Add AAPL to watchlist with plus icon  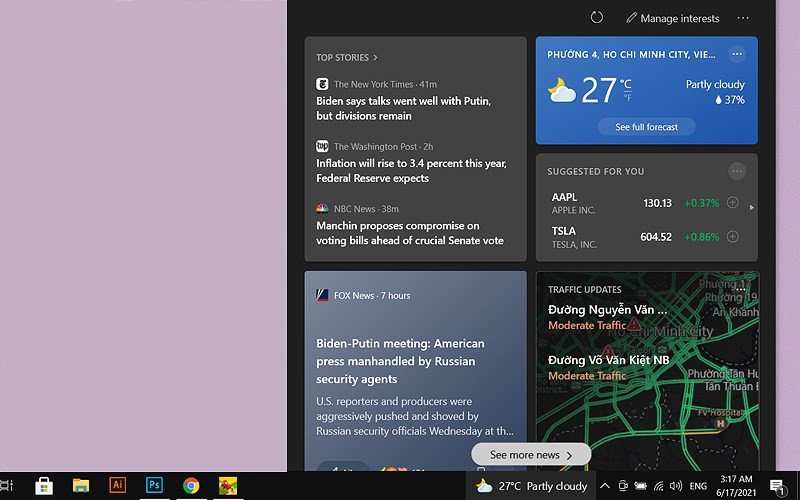coord(733,203)
